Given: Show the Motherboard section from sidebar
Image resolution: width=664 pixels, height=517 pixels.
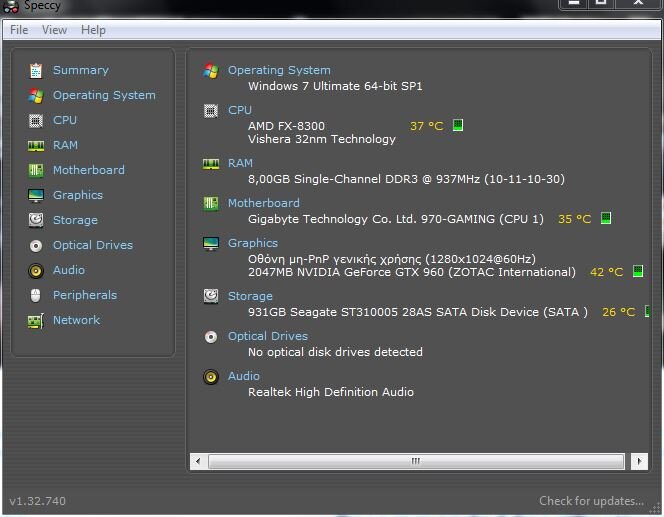Looking at the screenshot, I should [x=89, y=170].
